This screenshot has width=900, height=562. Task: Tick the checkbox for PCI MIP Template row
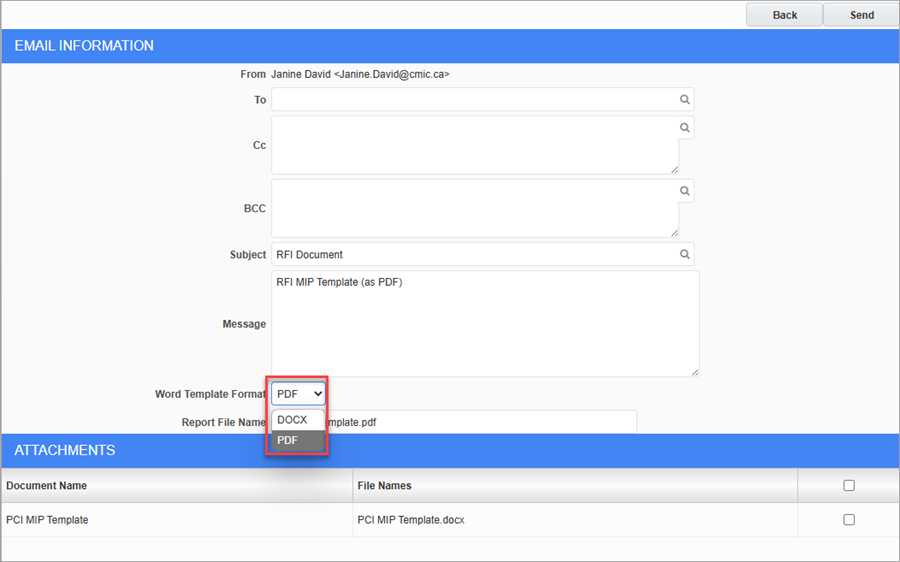pos(849,520)
